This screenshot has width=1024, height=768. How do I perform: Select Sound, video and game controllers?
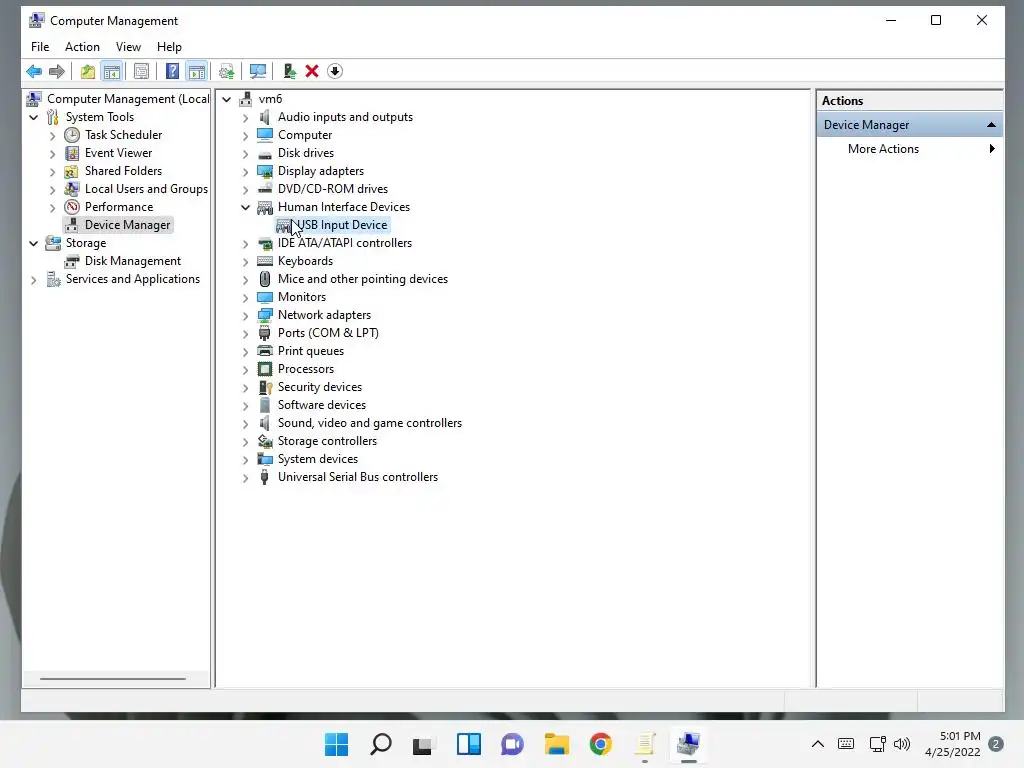[370, 423]
